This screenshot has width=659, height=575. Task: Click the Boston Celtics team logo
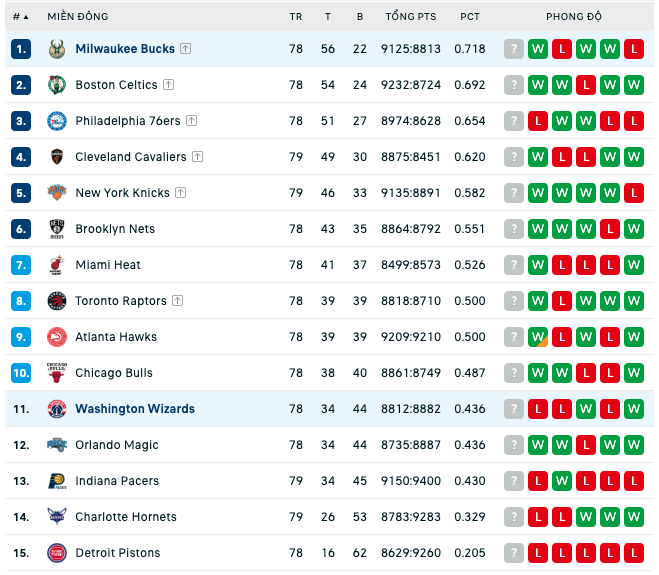pyautogui.click(x=57, y=85)
